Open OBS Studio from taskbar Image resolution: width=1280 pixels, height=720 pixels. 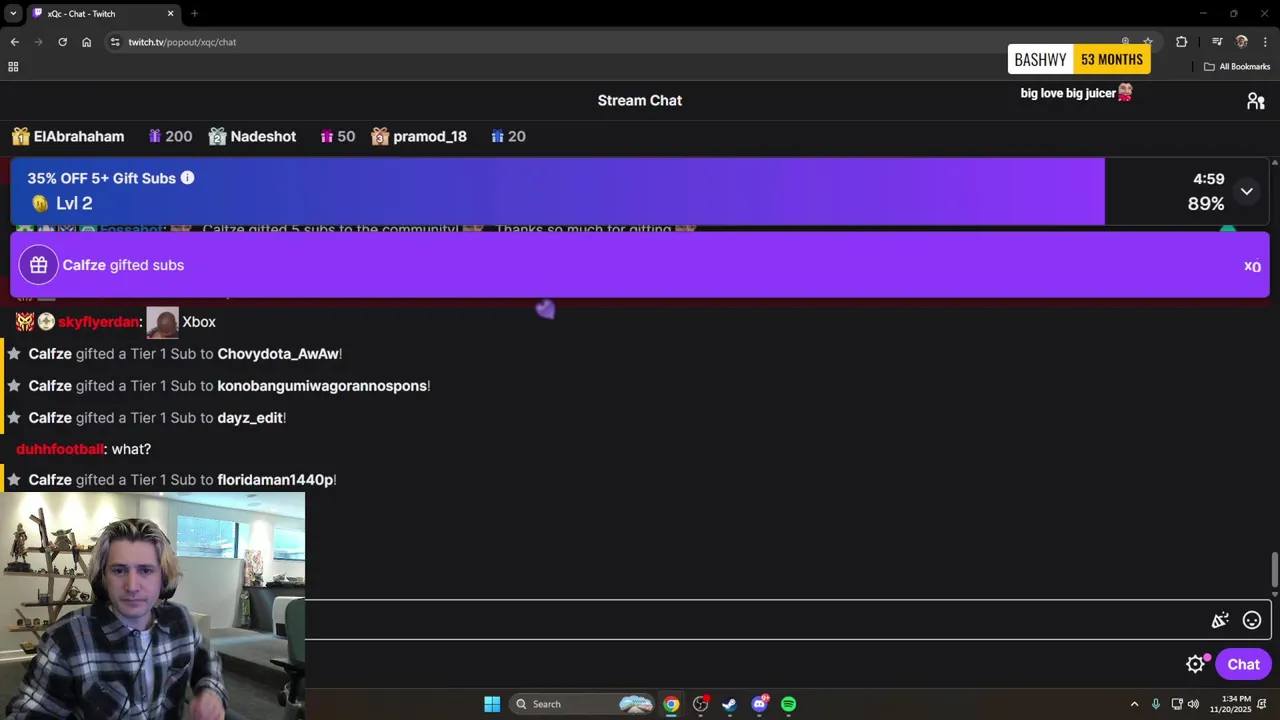pyautogui.click(x=700, y=704)
